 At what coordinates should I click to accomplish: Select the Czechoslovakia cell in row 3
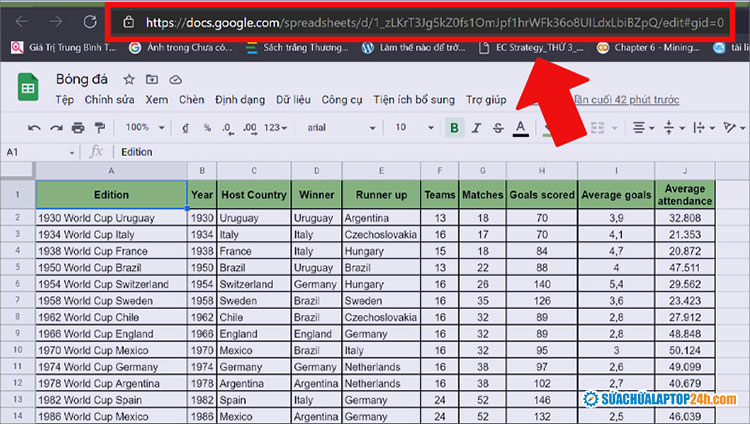click(x=381, y=234)
